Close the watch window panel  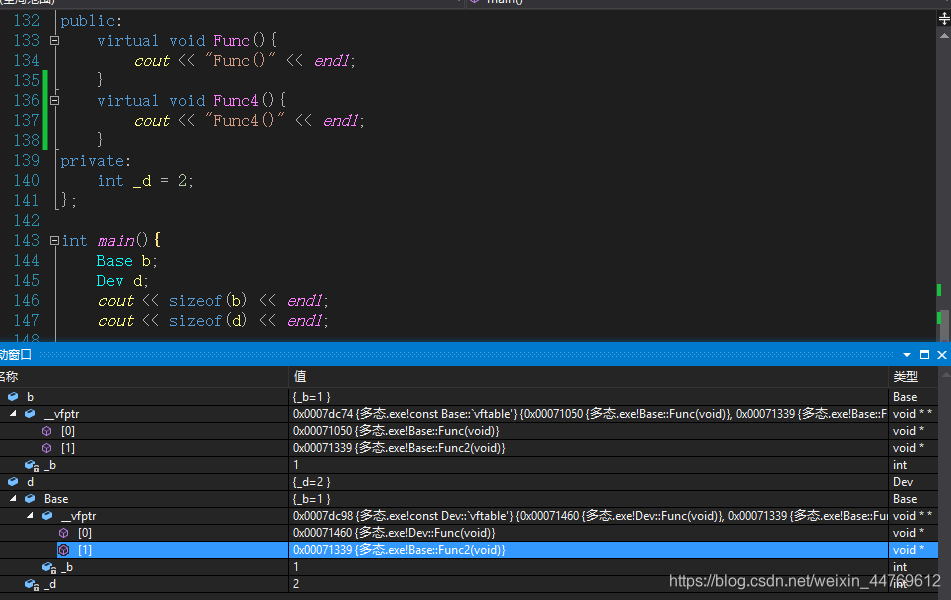pyautogui.click(x=942, y=355)
